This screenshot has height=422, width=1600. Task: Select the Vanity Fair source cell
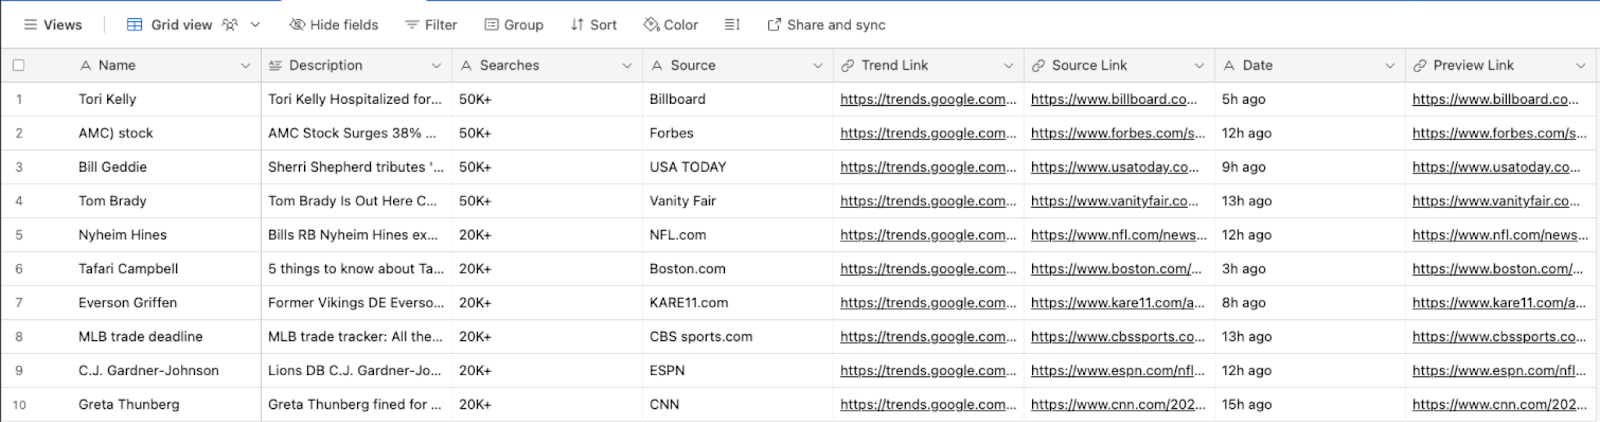[738, 201]
